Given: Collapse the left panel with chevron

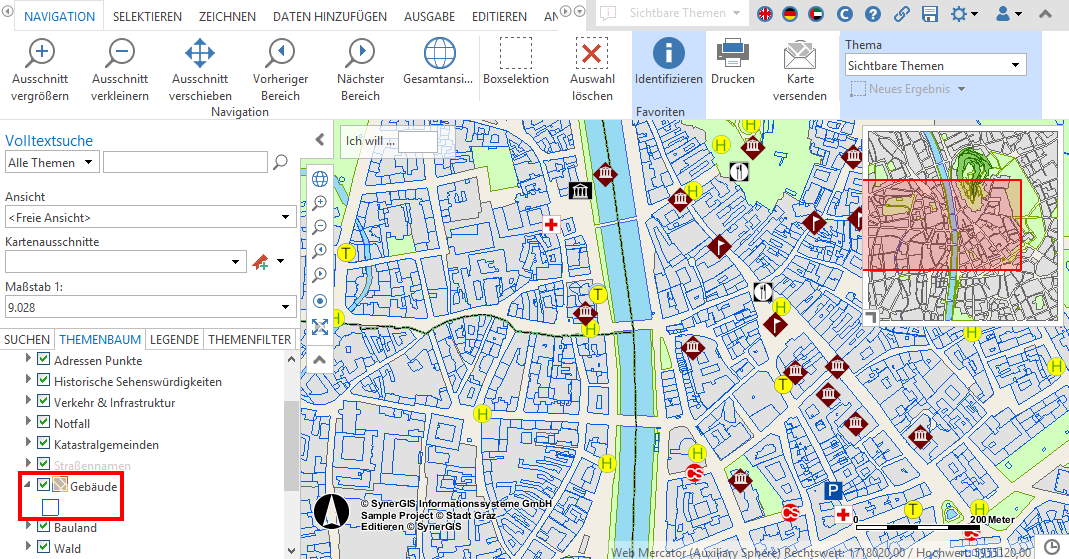Looking at the screenshot, I should tap(320, 140).
